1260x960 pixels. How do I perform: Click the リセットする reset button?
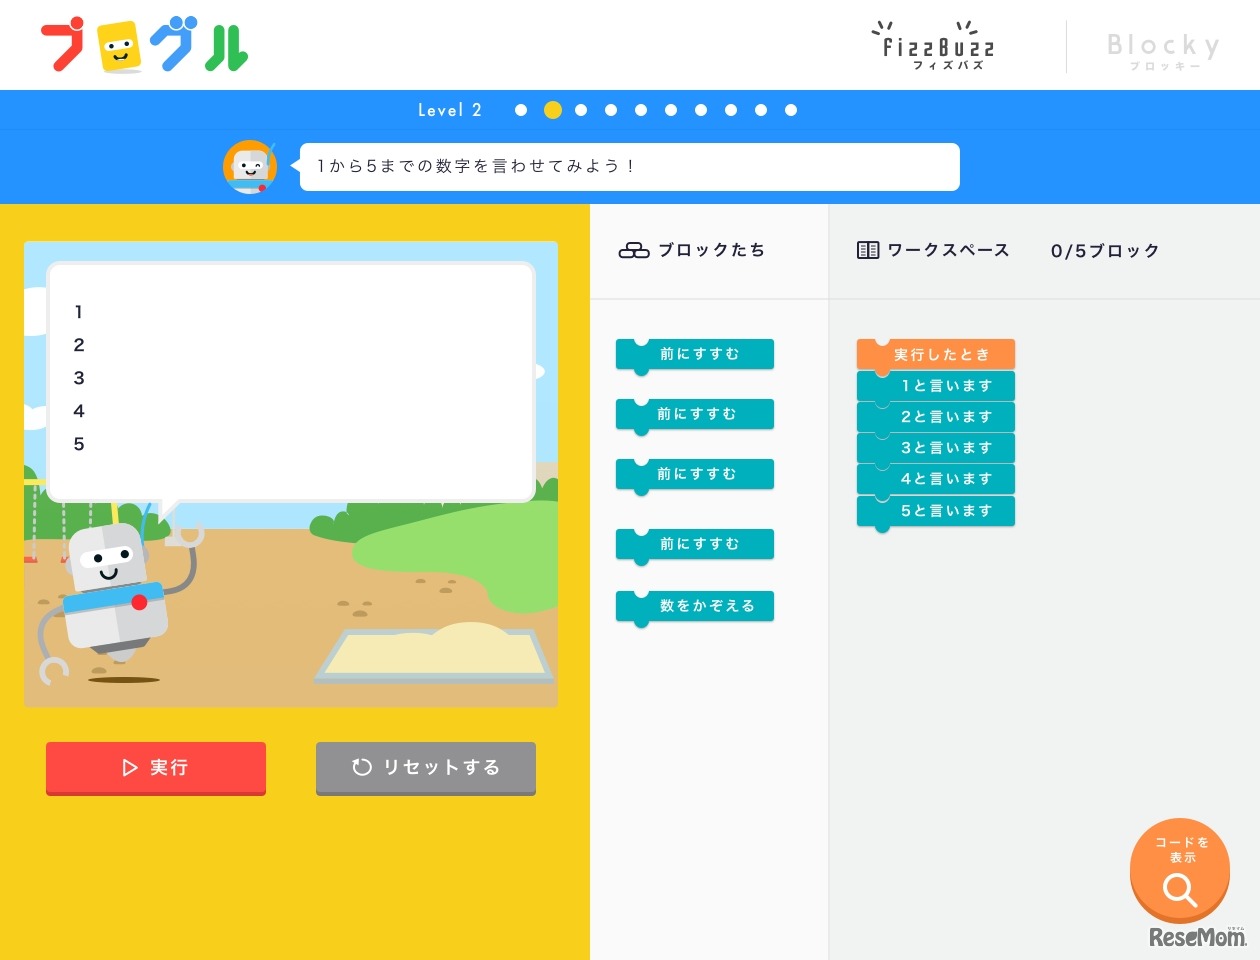[426, 767]
